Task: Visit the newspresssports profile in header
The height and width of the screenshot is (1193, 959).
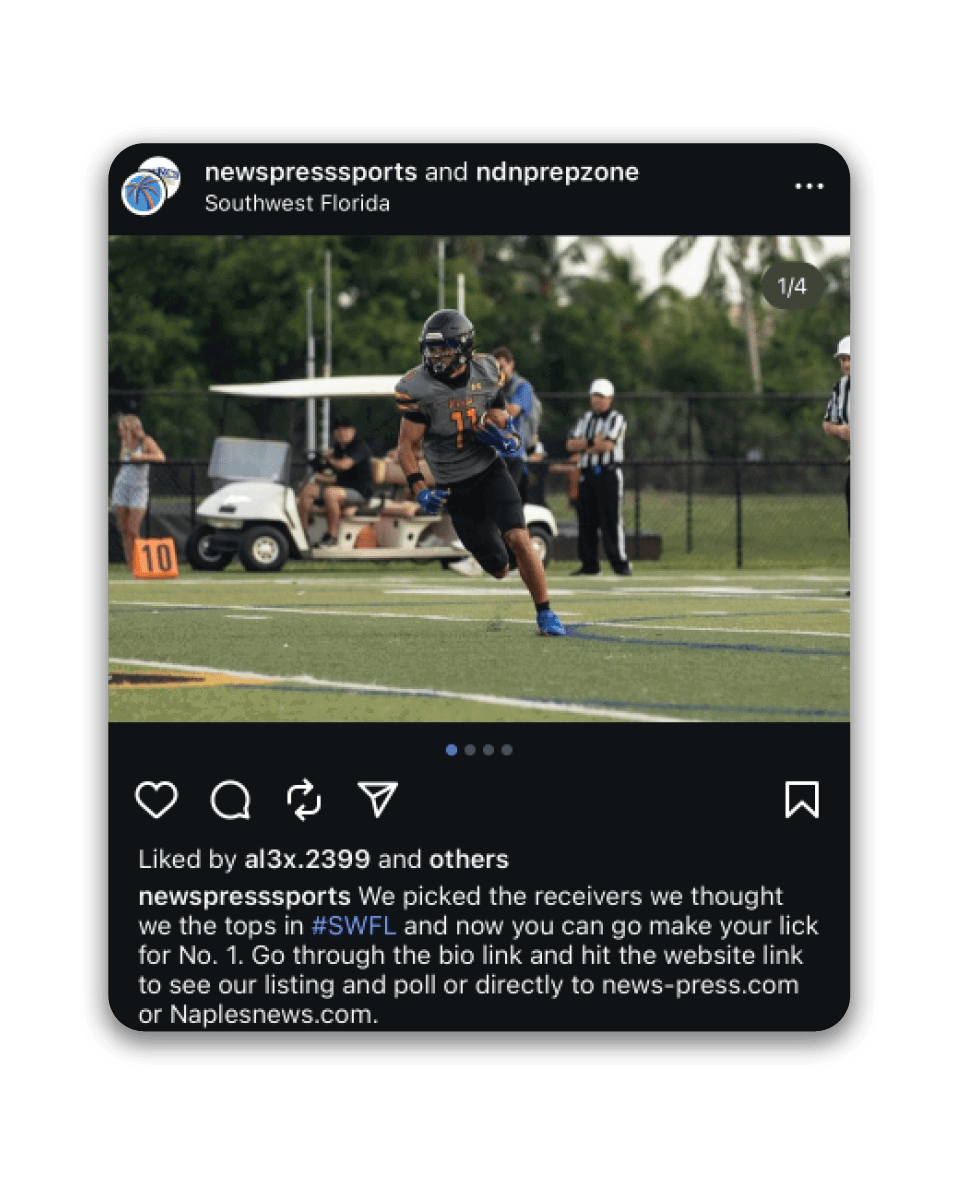Action: pyautogui.click(x=311, y=172)
